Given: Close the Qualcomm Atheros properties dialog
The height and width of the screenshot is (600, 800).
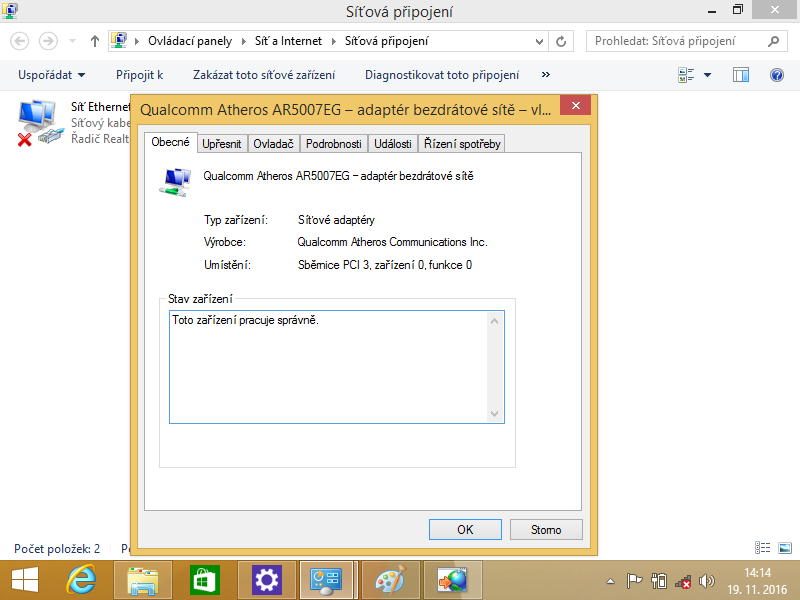Looking at the screenshot, I should pyautogui.click(x=576, y=106).
